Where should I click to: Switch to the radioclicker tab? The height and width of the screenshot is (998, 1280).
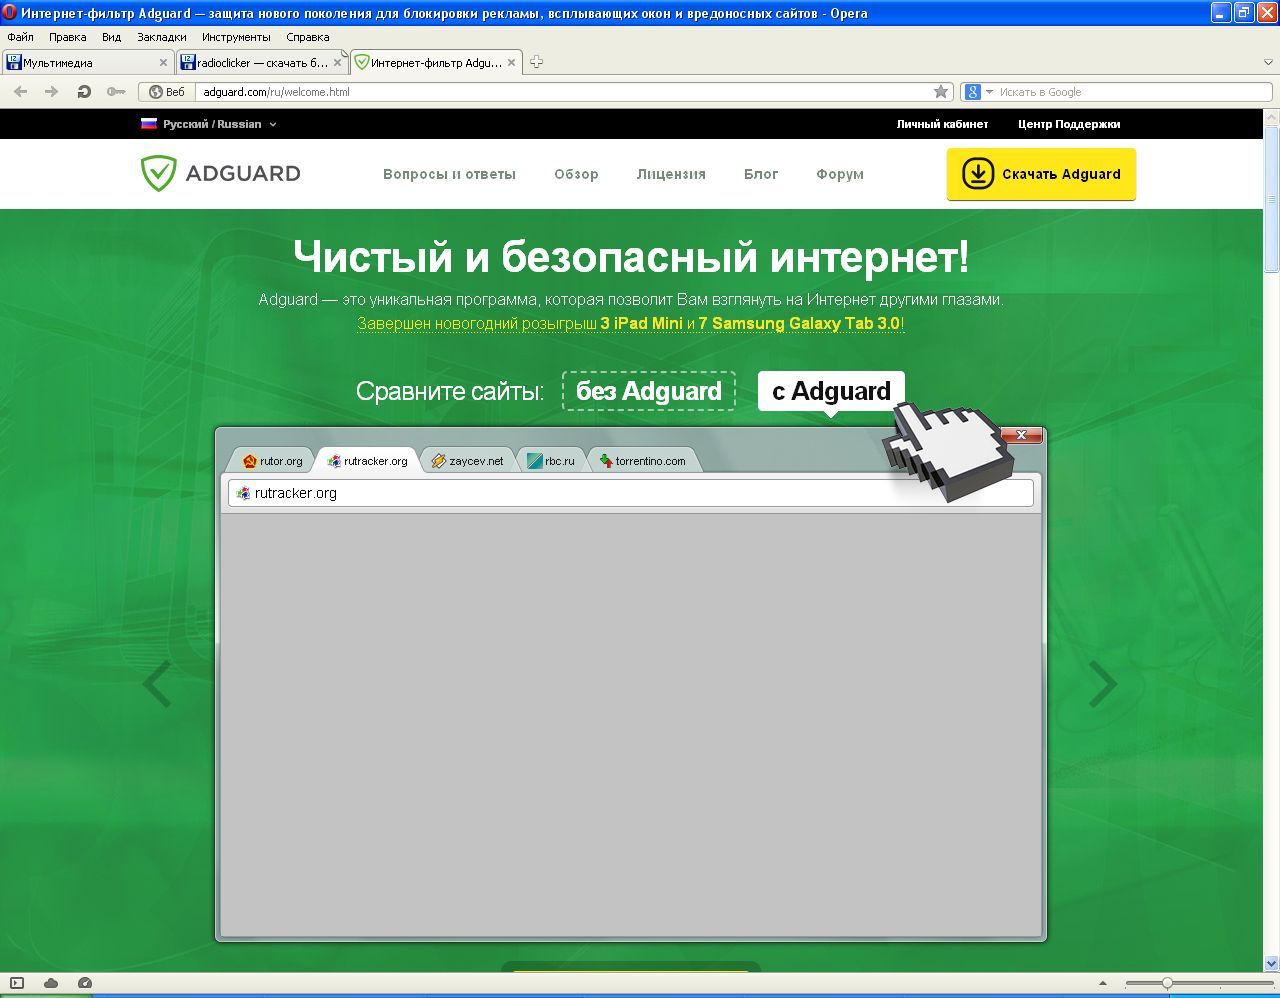point(260,62)
